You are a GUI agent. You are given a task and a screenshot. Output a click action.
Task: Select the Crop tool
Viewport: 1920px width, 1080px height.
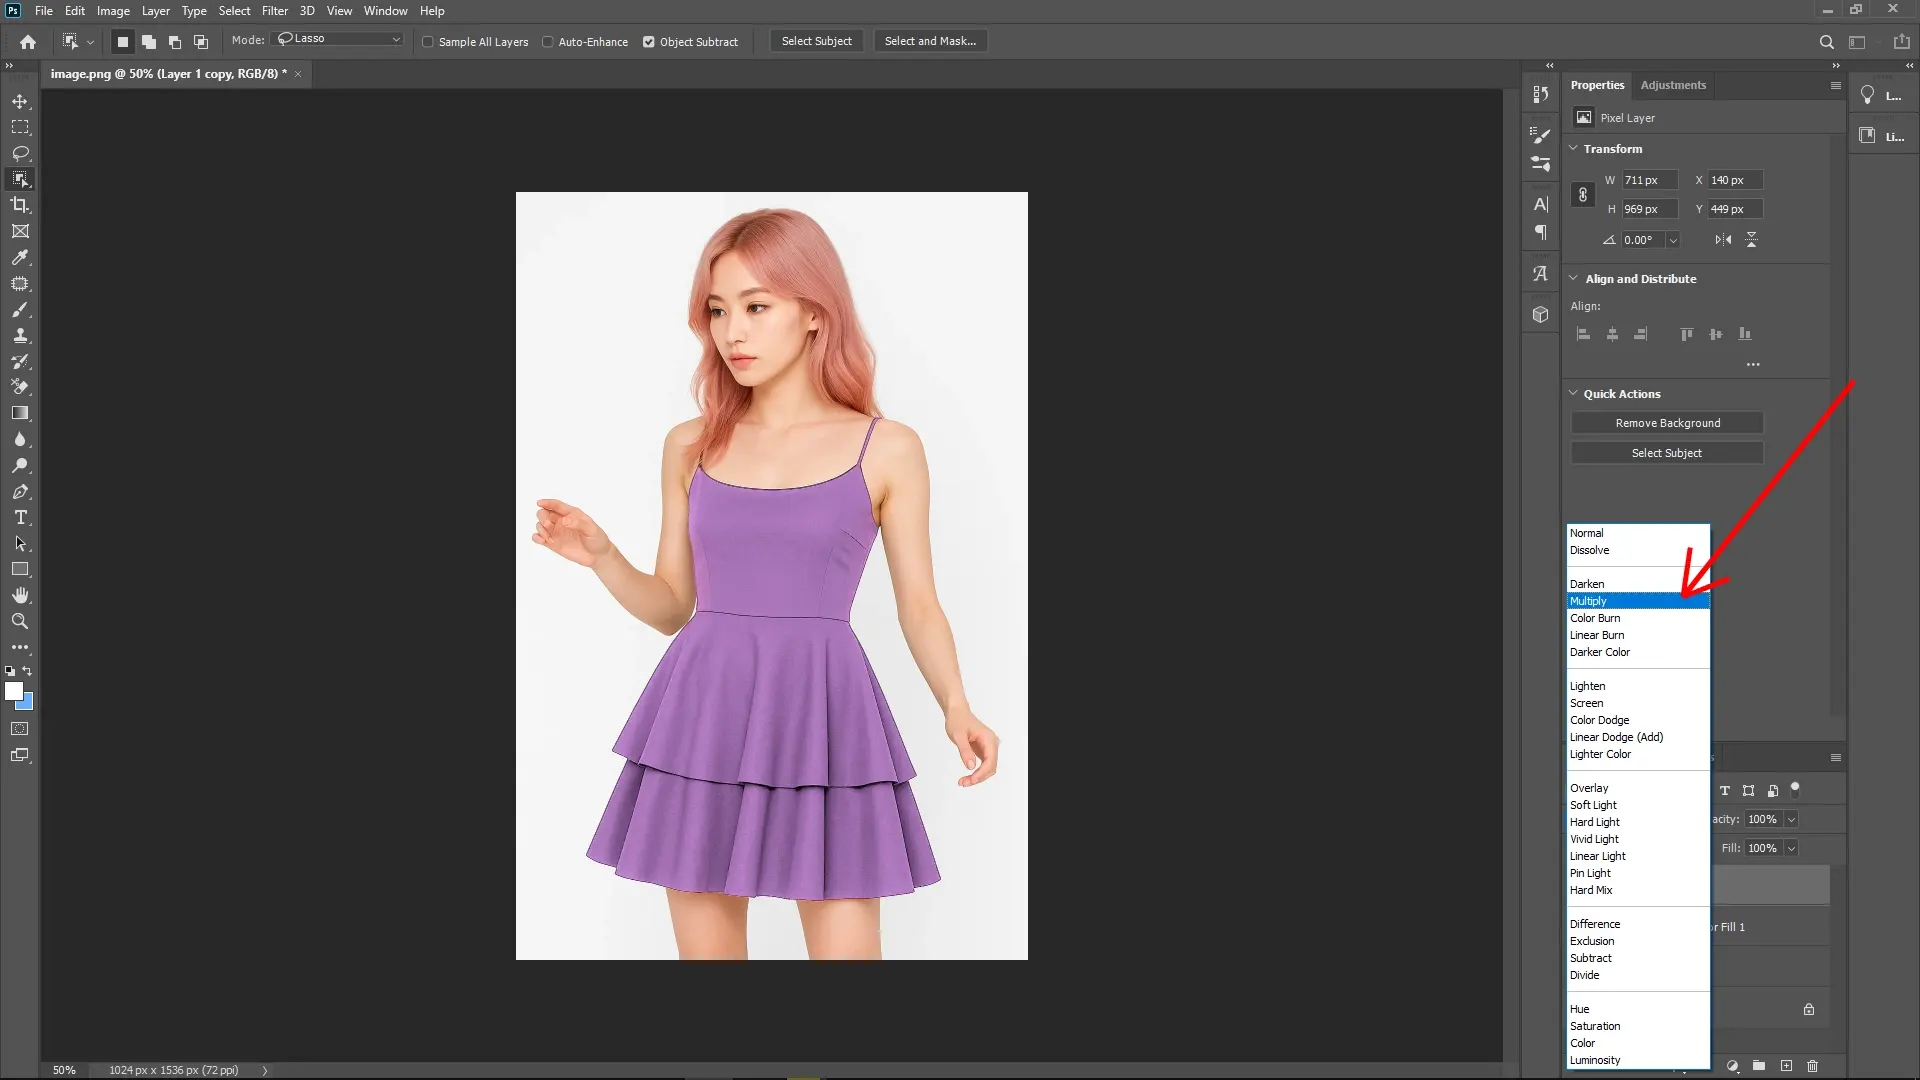(x=20, y=206)
